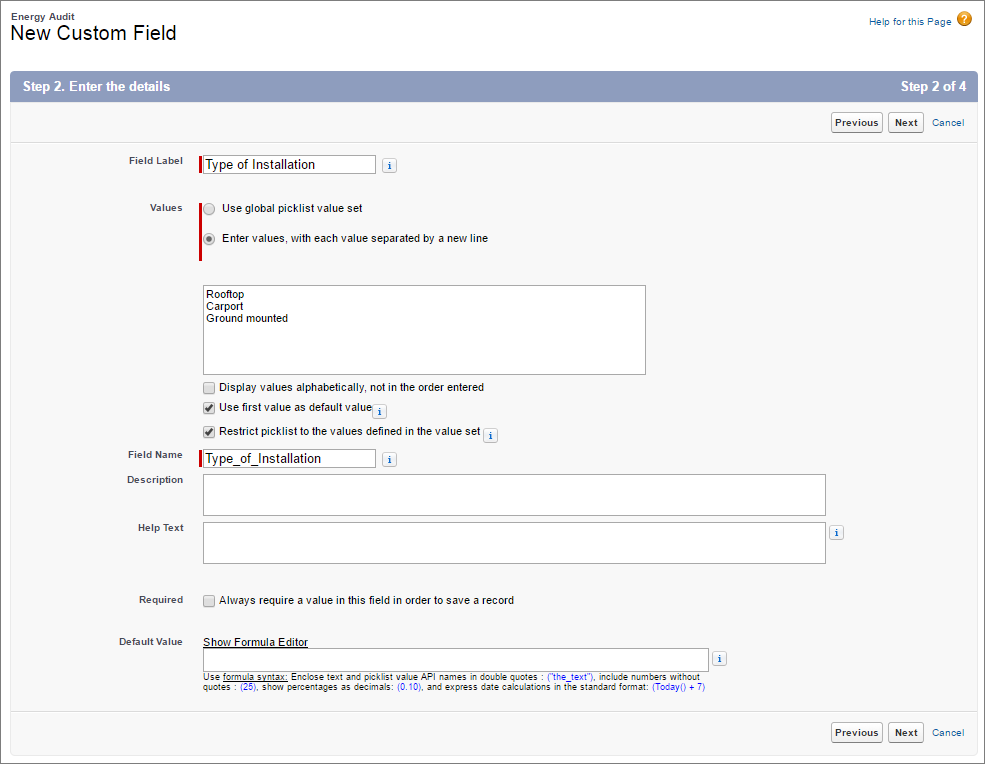Check Always require a value checkbox
Image resolution: width=985 pixels, height=764 pixels.
click(209, 601)
